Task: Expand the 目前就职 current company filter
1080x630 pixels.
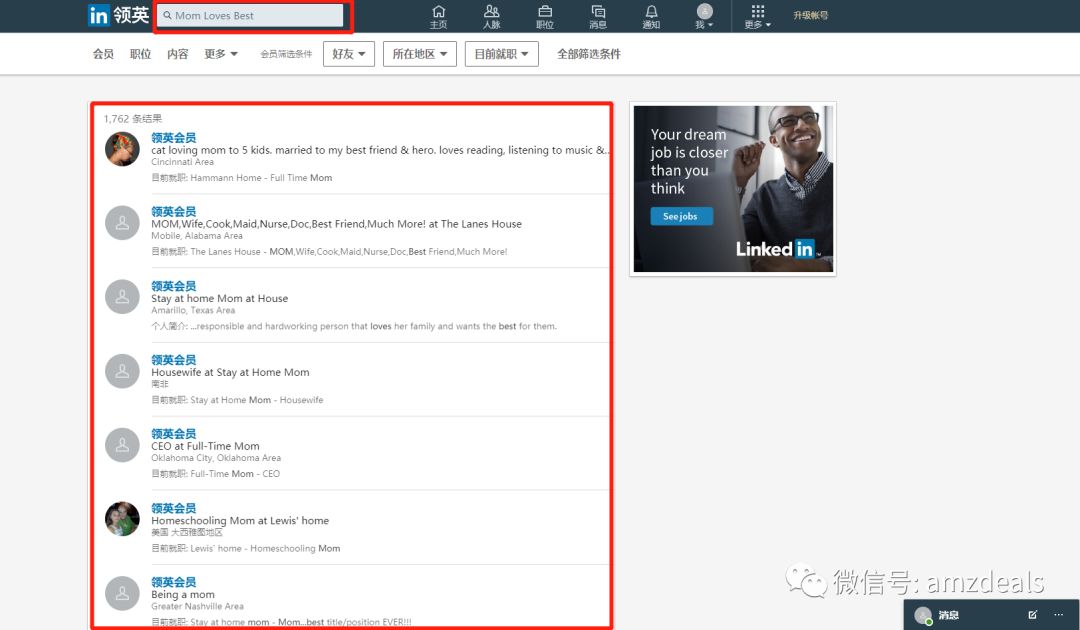Action: pyautogui.click(x=501, y=54)
